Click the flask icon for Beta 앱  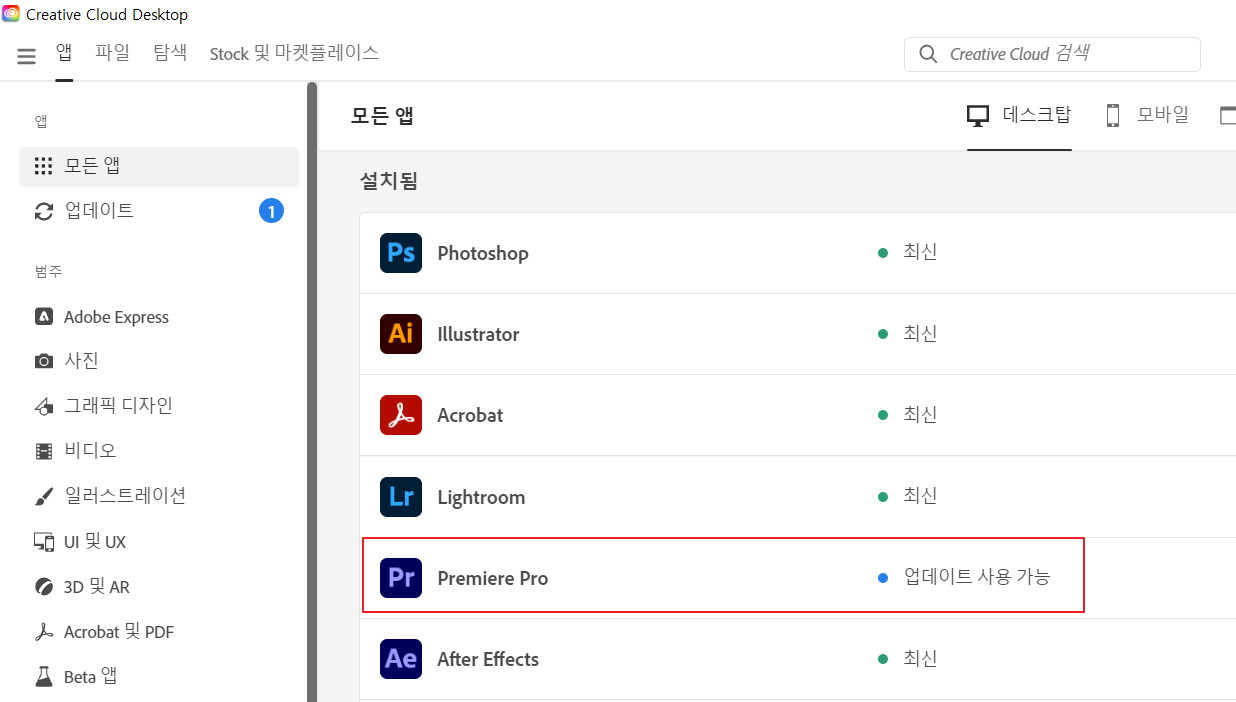tap(43, 677)
